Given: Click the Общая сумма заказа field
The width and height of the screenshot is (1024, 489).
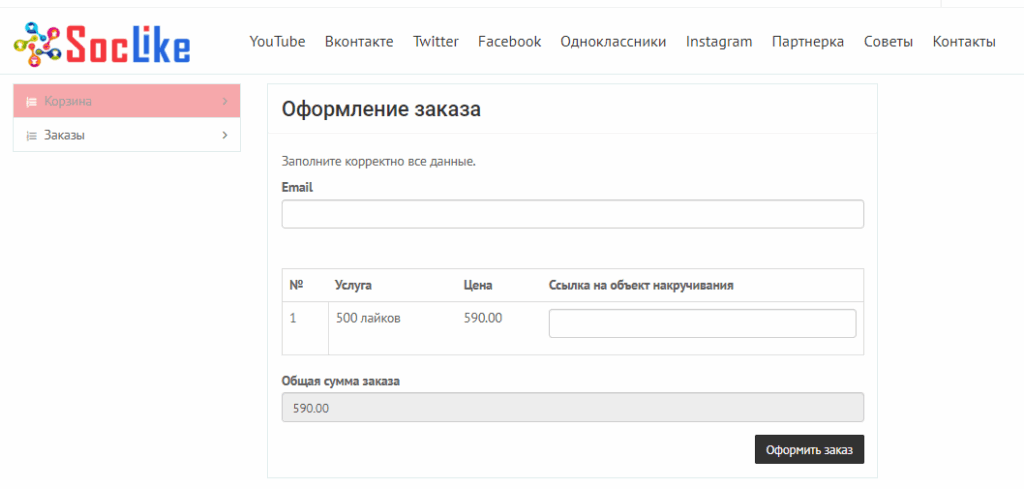Looking at the screenshot, I should (x=572, y=408).
